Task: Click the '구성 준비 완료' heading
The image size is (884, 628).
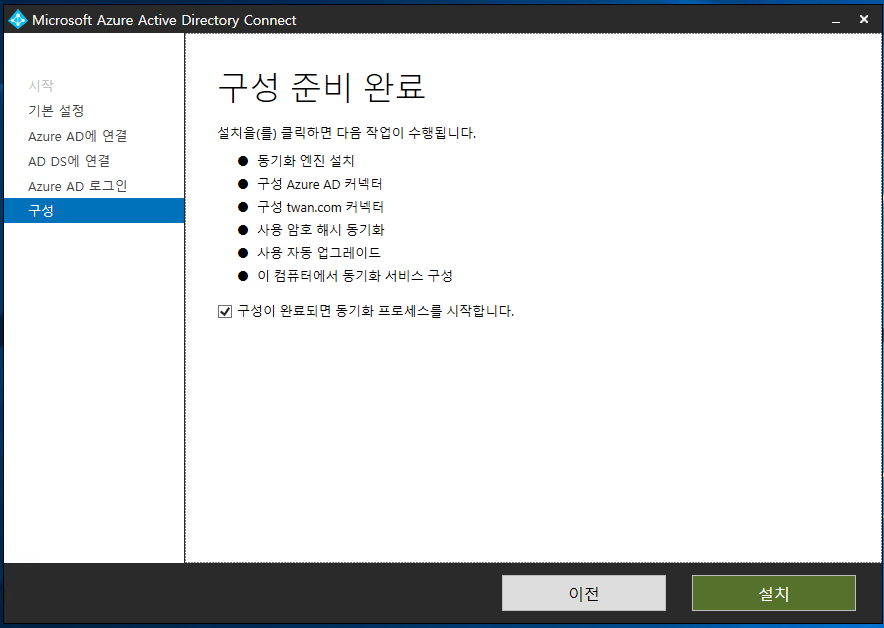Action: (x=321, y=87)
